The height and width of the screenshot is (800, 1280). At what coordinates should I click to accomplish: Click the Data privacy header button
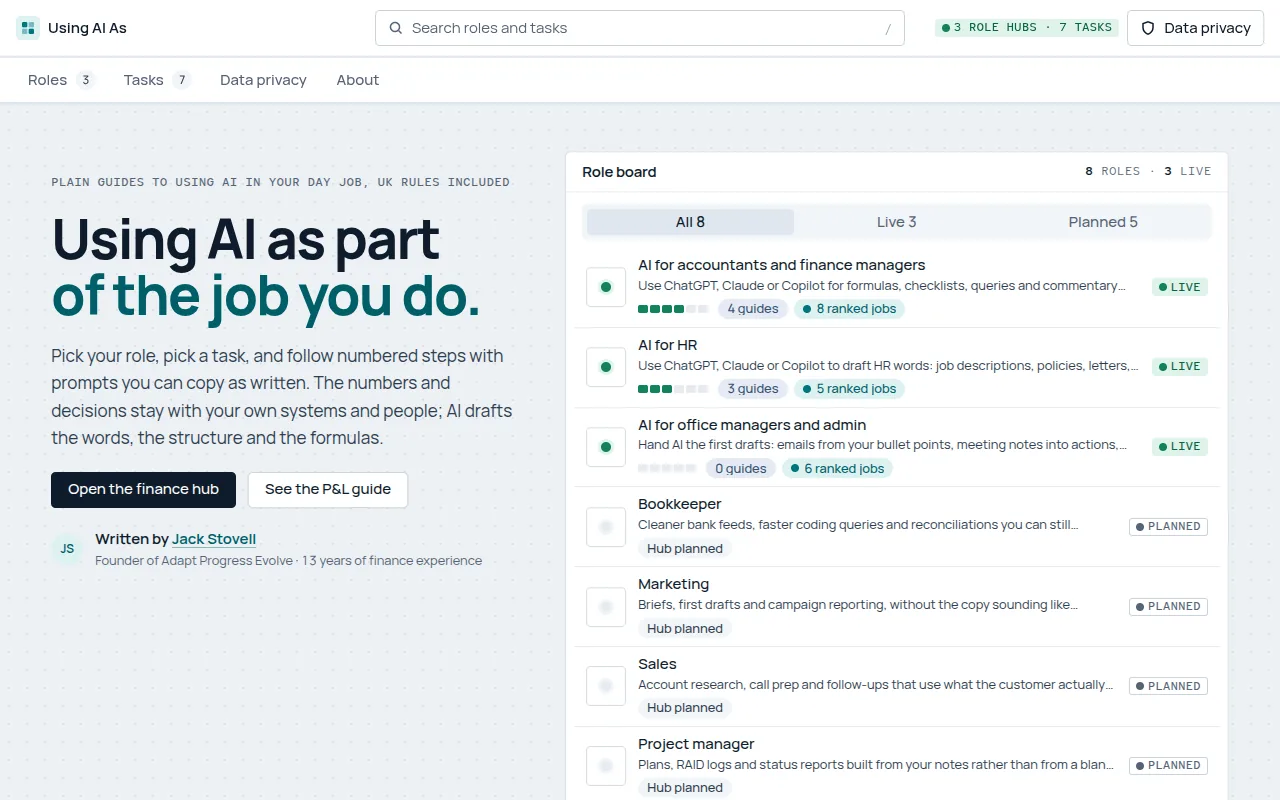tap(1195, 28)
